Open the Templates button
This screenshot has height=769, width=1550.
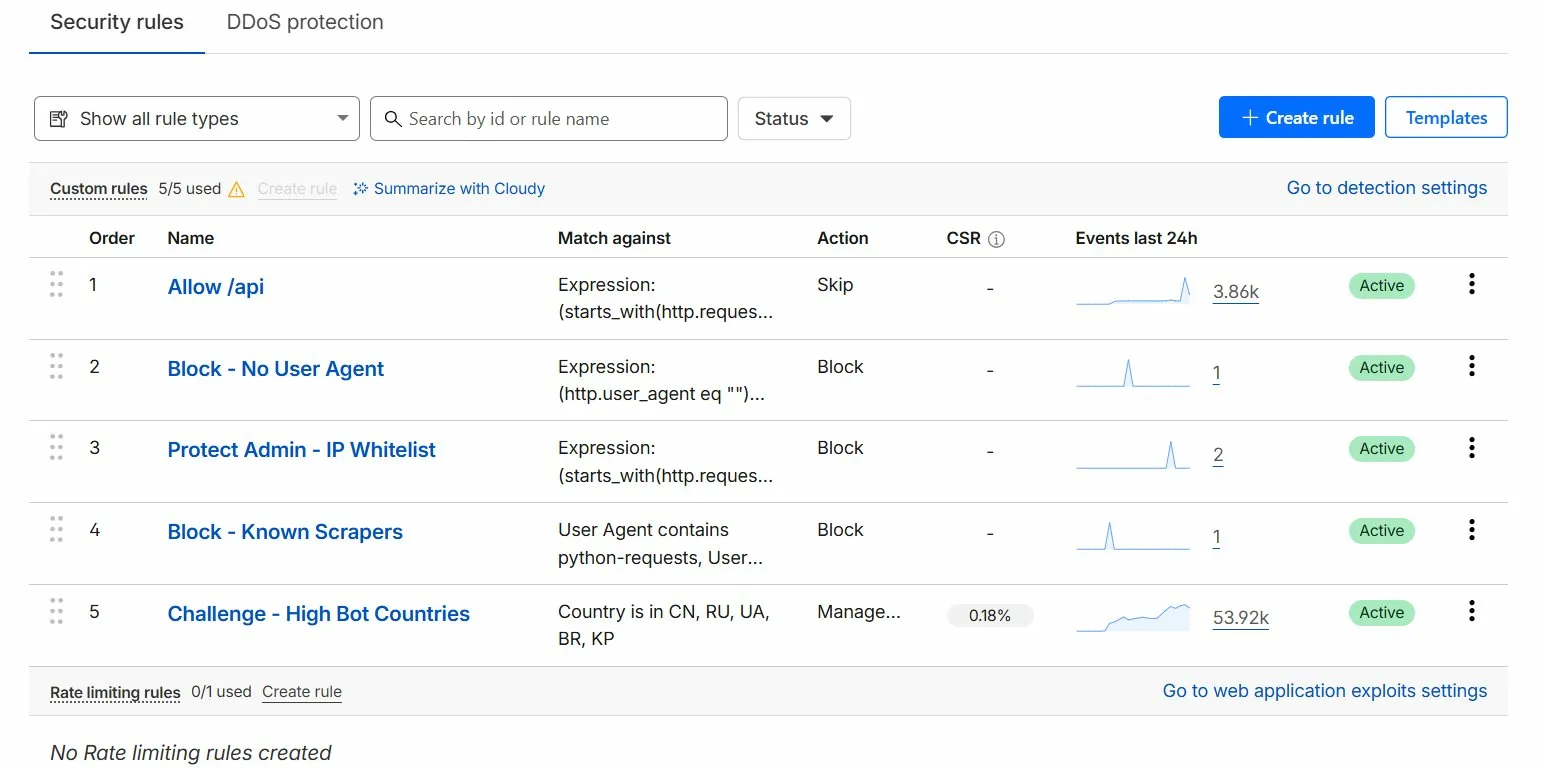click(x=1446, y=118)
